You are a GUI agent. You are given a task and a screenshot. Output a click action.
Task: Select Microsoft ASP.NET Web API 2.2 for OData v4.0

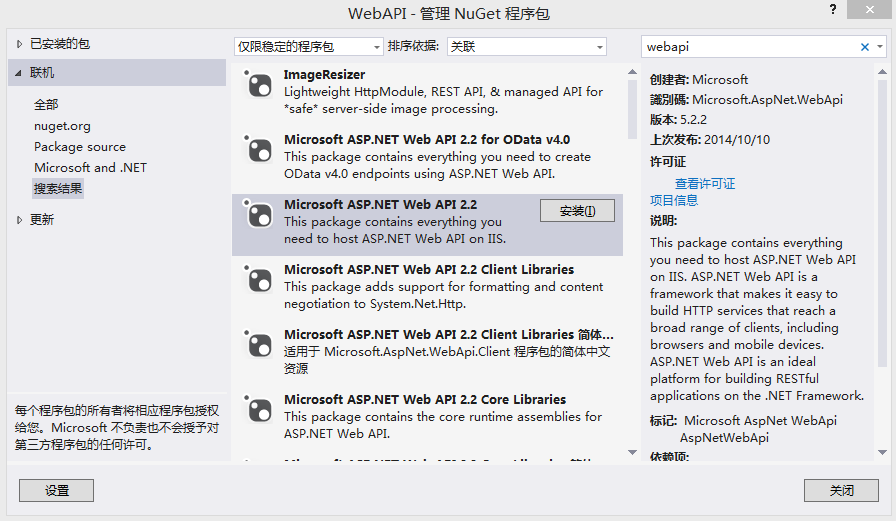coord(427,140)
